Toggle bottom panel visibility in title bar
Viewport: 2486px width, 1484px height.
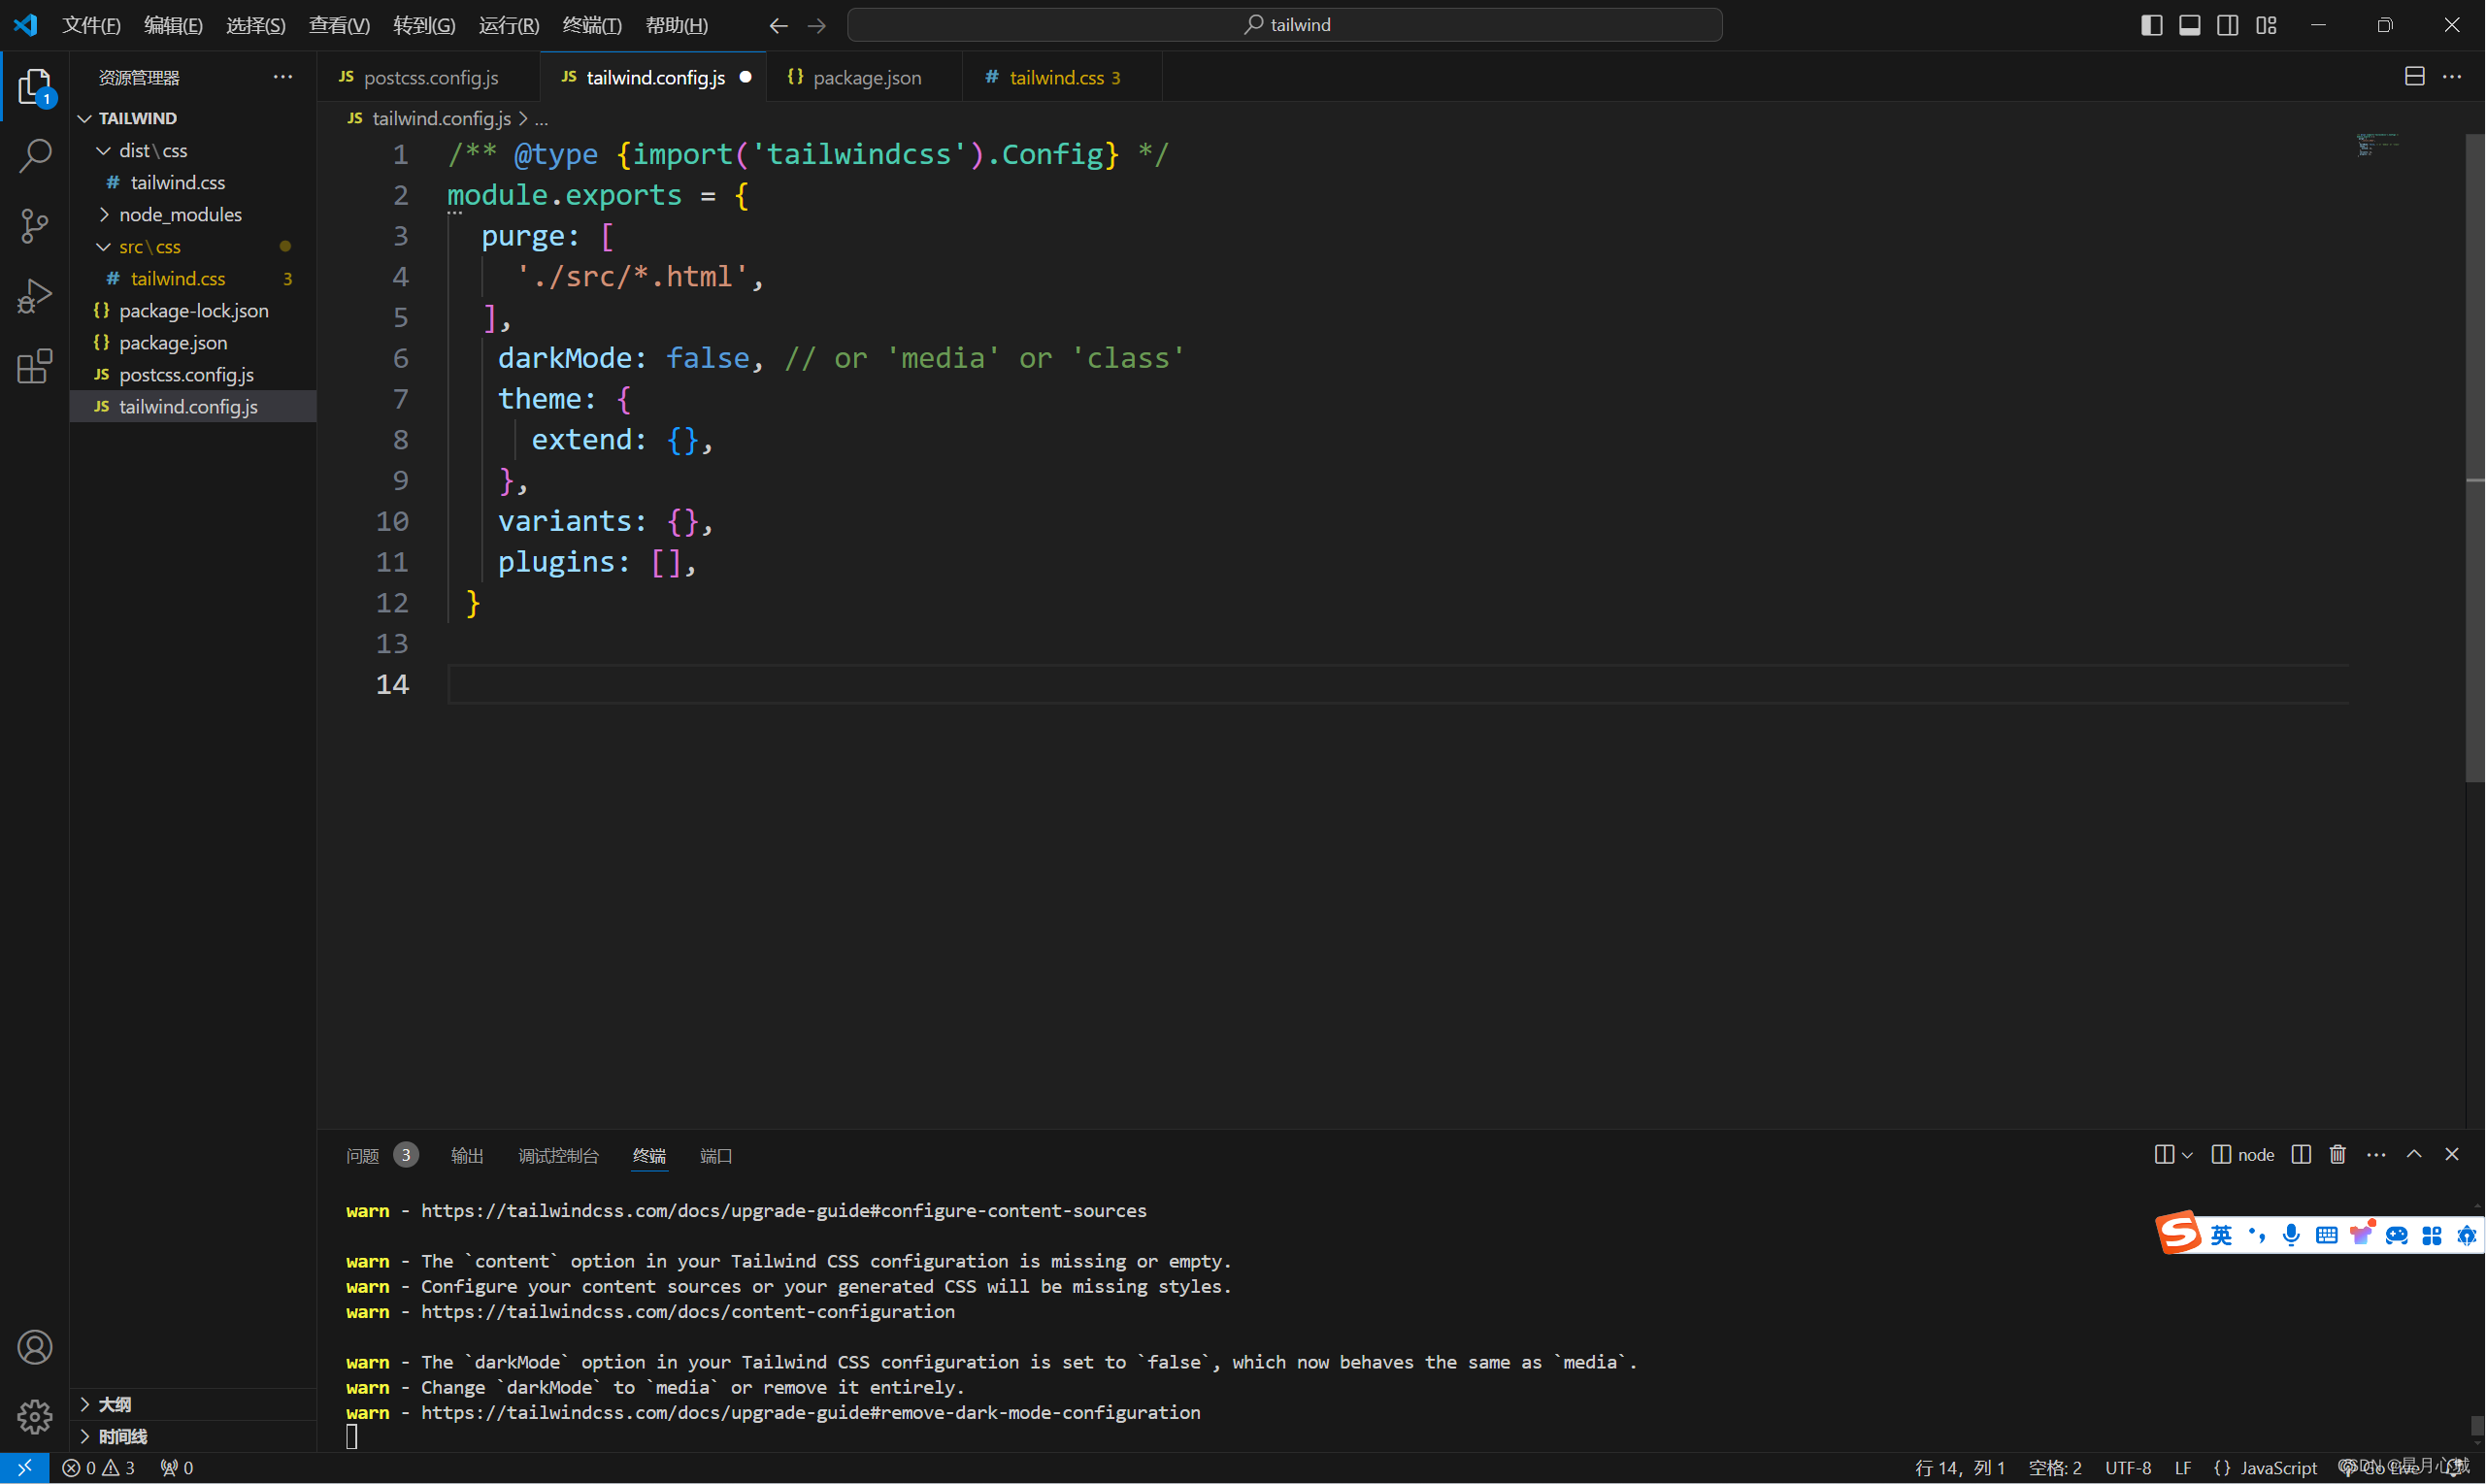2189,25
